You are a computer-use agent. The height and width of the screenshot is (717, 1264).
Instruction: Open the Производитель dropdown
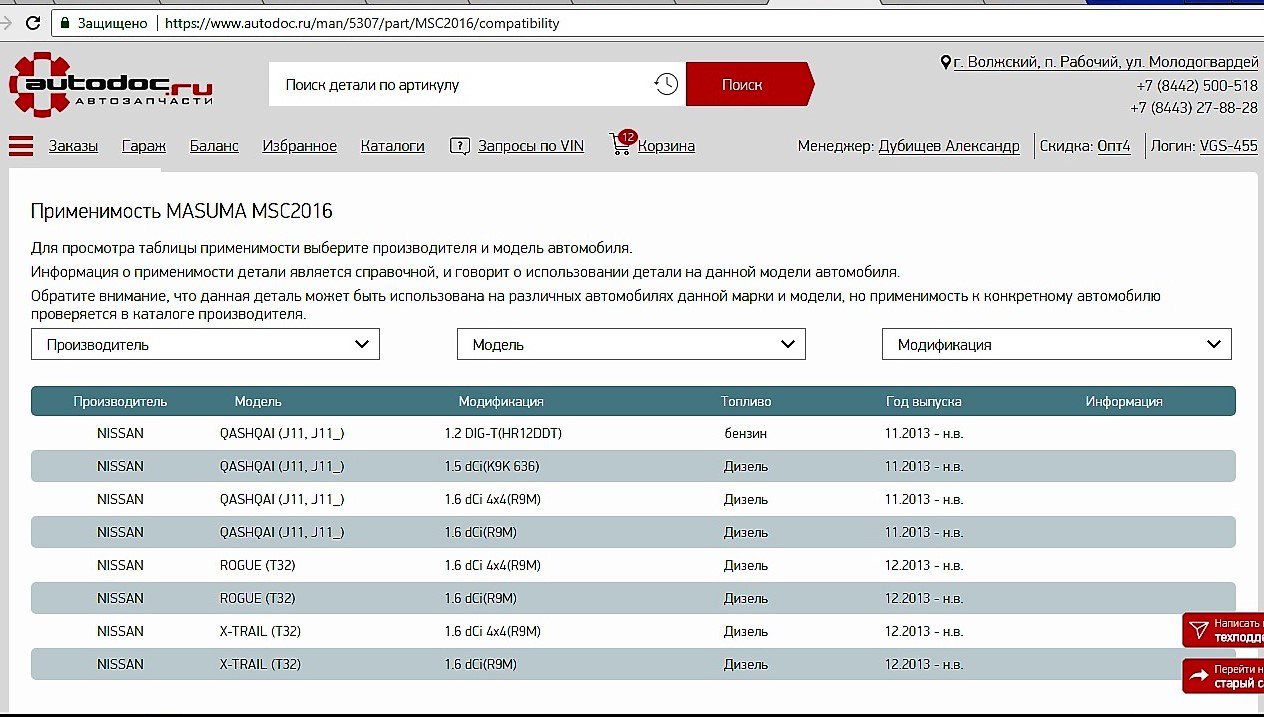pos(206,344)
